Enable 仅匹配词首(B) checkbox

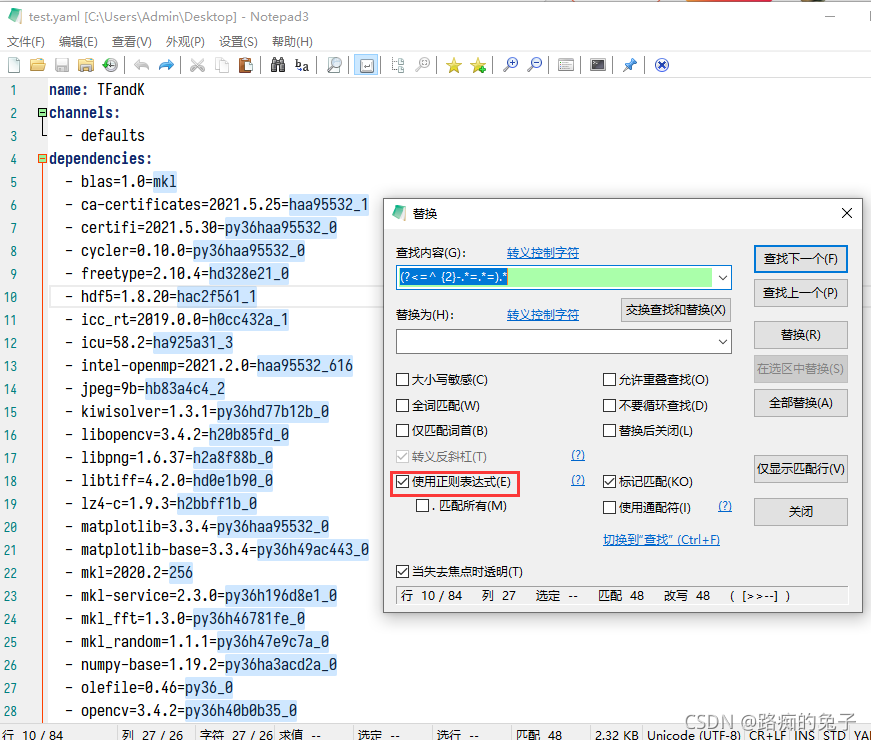pyautogui.click(x=402, y=431)
